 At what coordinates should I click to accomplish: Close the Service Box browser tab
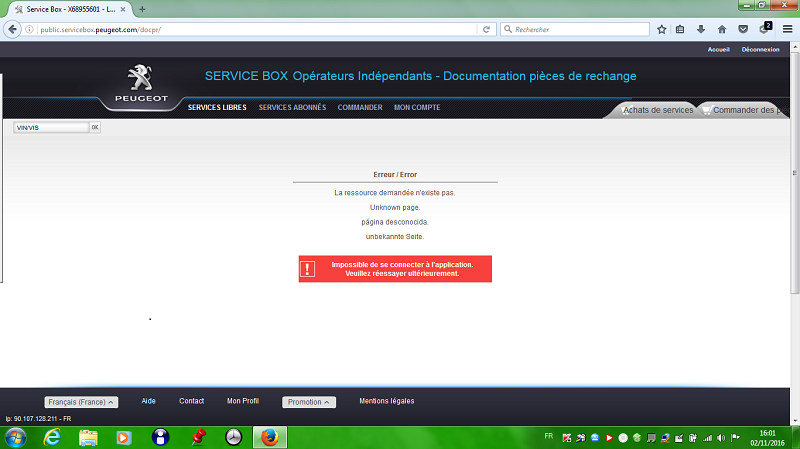123,9
